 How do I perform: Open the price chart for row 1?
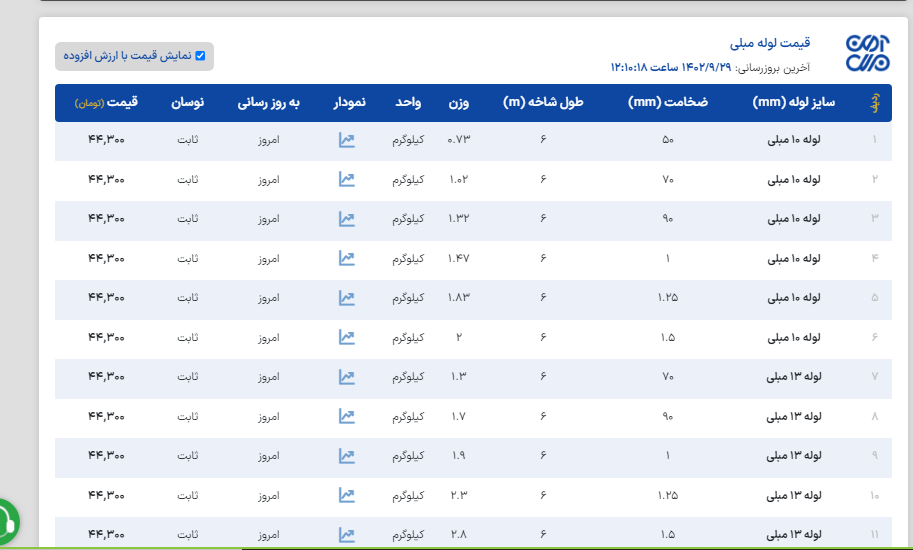346,140
